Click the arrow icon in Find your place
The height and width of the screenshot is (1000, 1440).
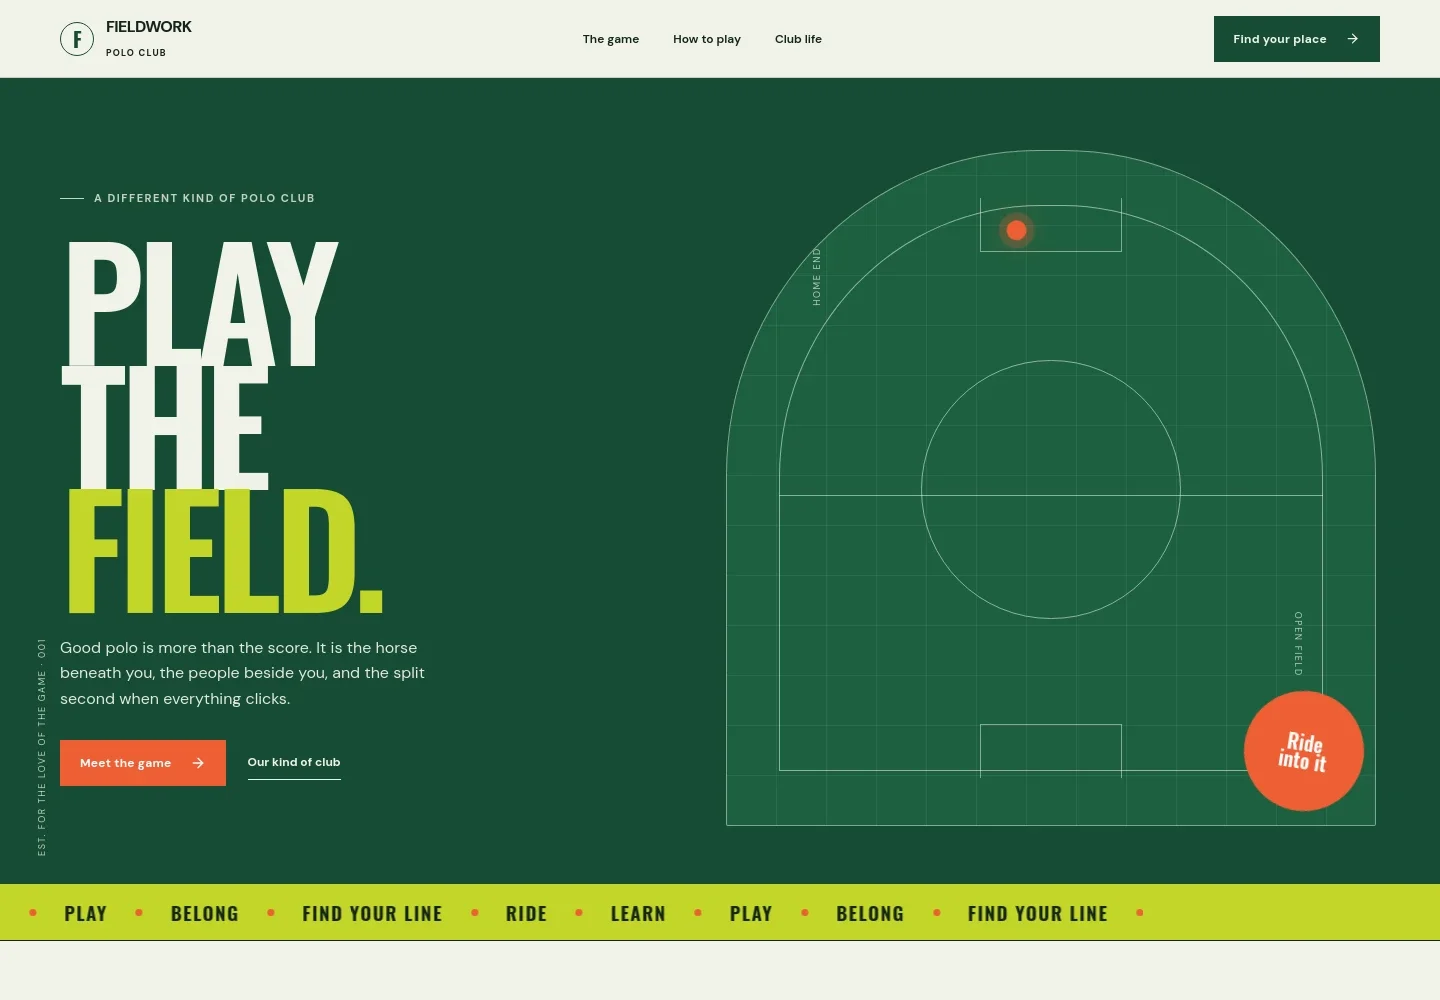tap(1353, 39)
